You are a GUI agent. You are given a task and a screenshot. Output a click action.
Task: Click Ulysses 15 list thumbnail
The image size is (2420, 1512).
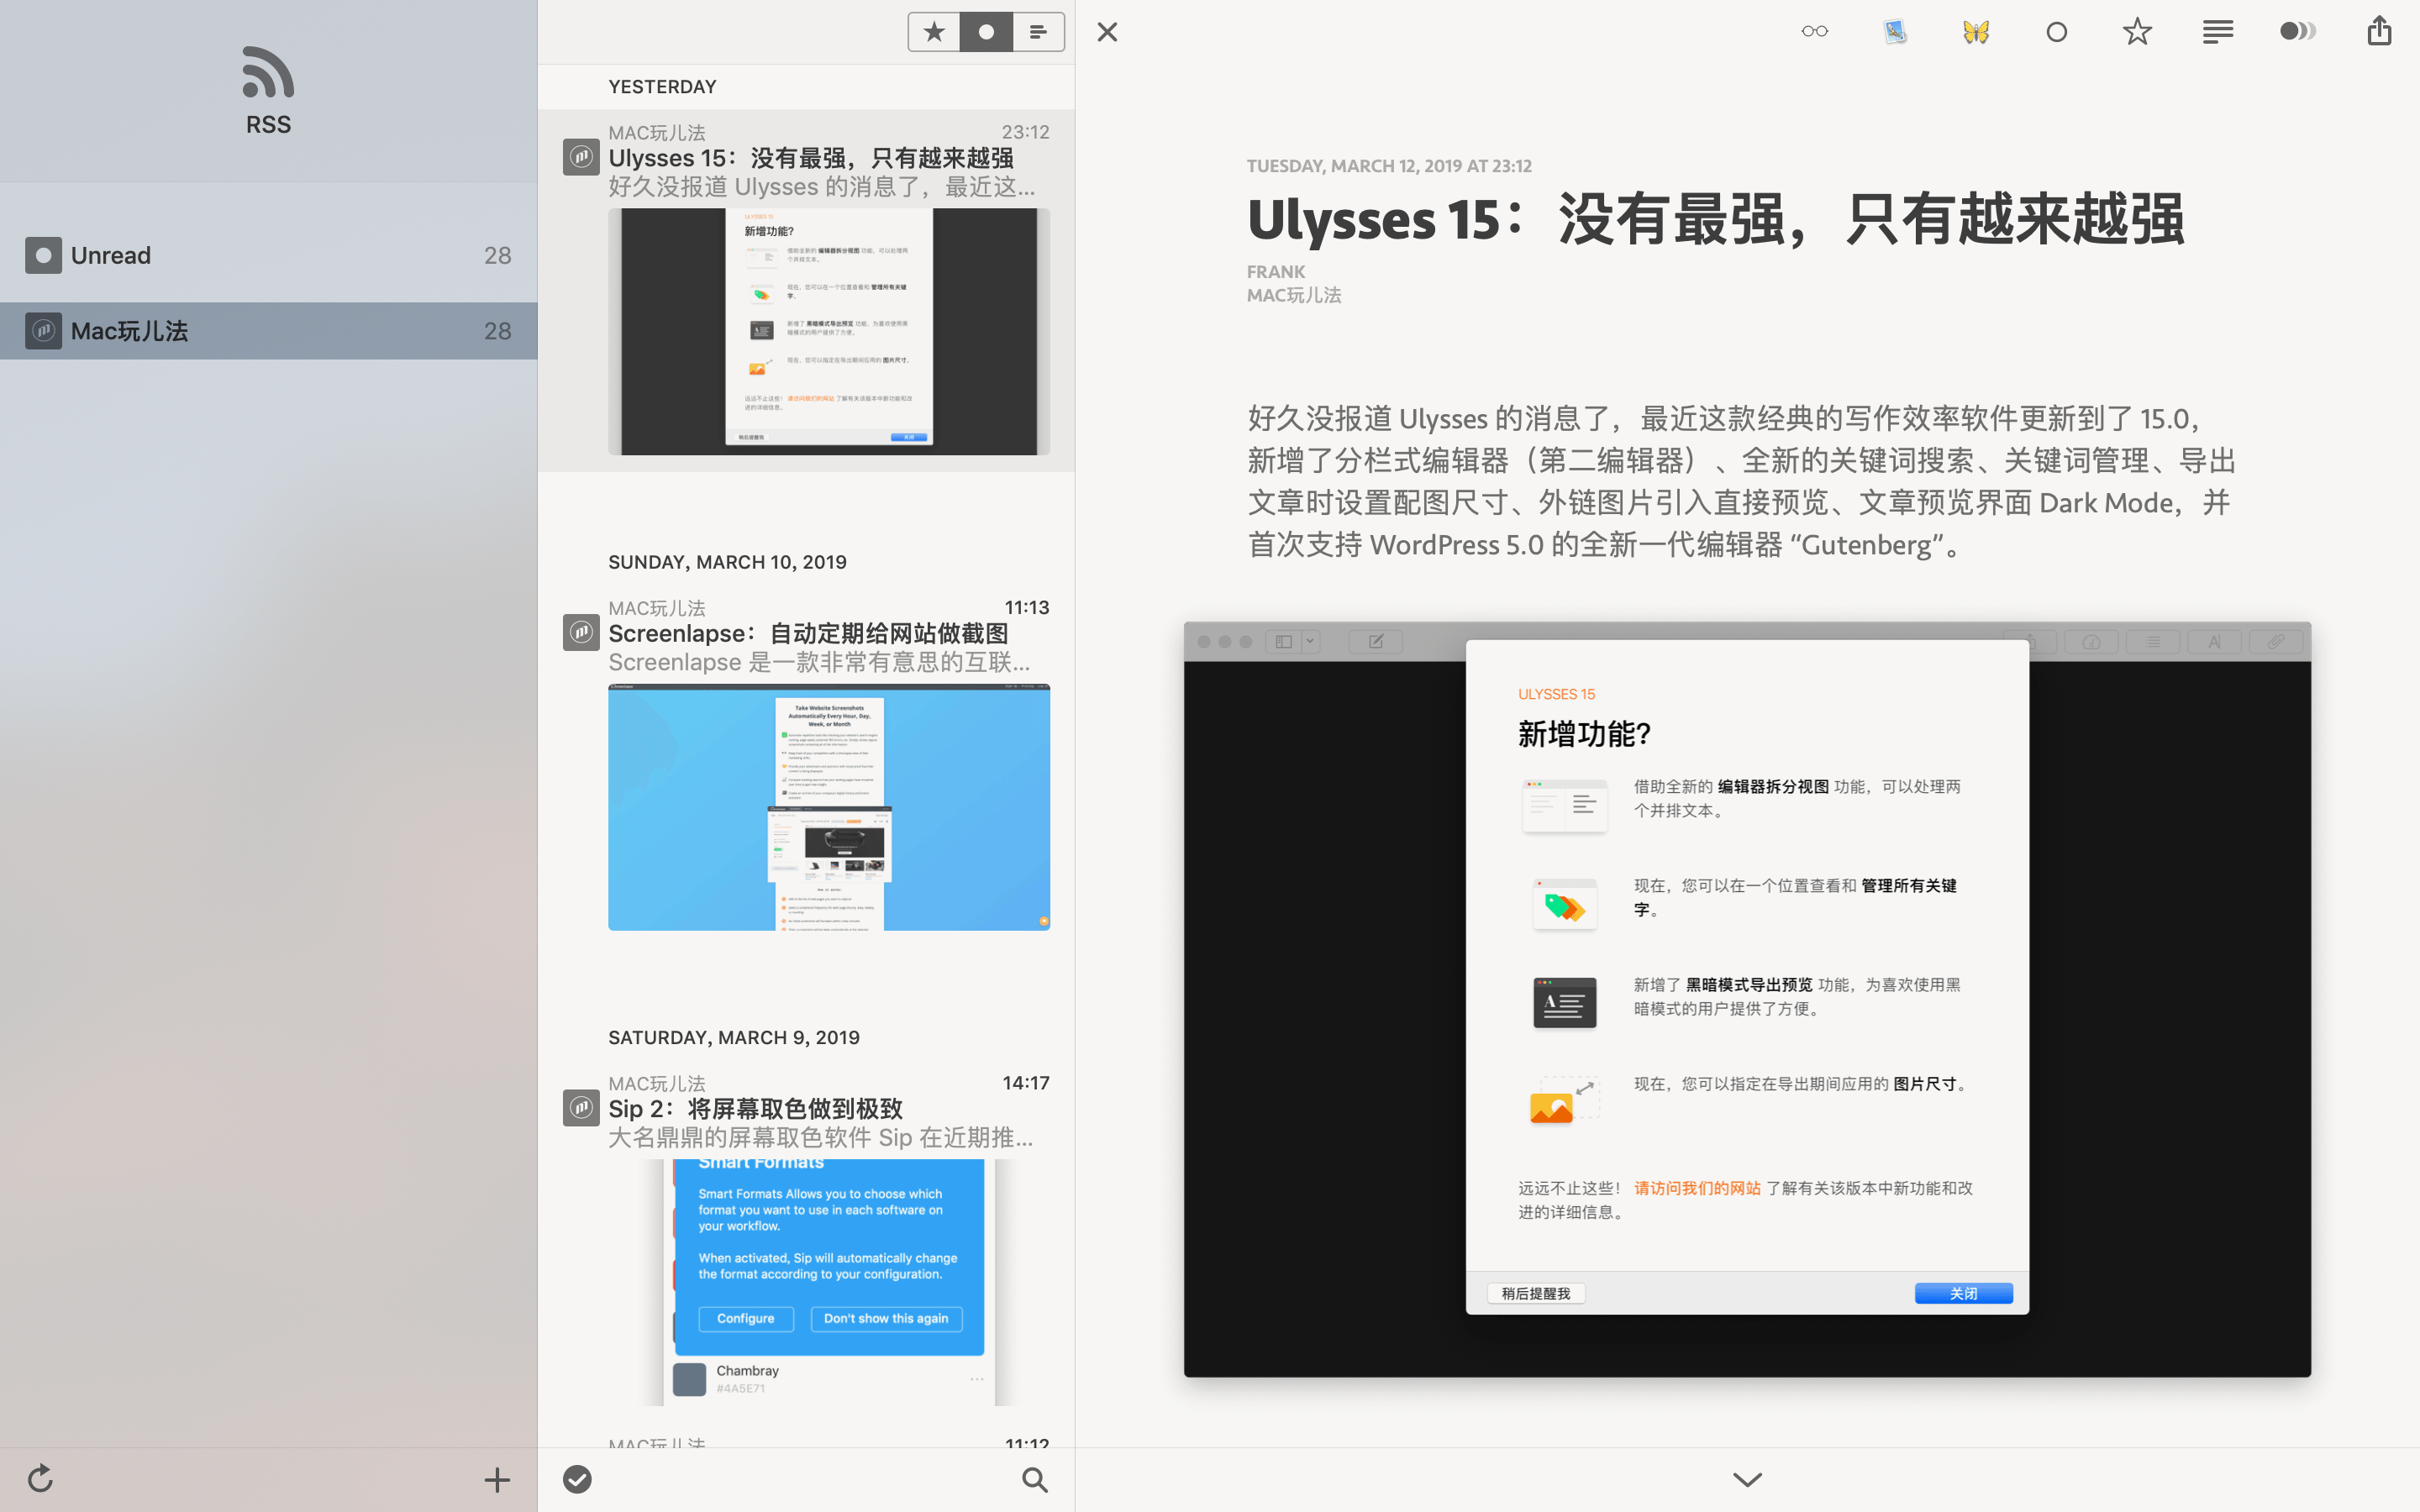(829, 332)
